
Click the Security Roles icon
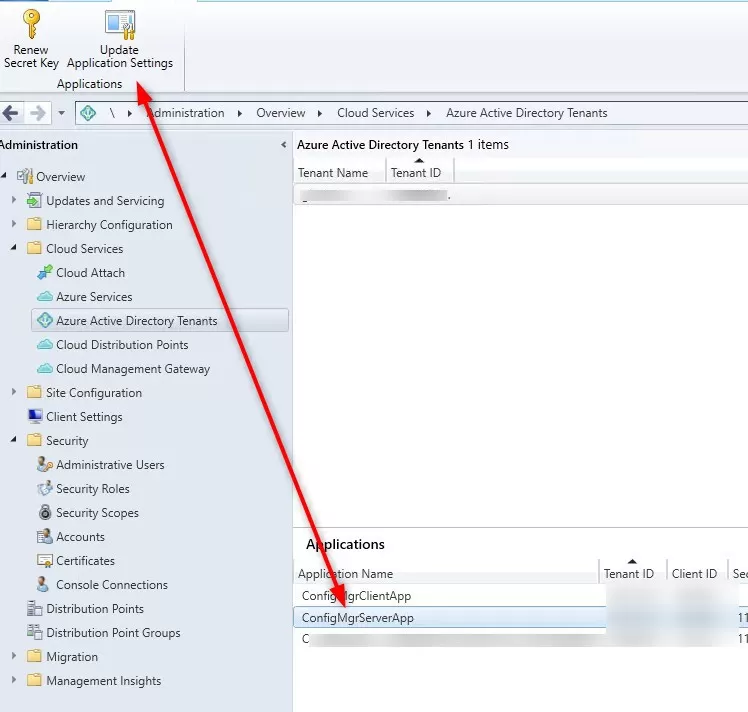pos(45,488)
